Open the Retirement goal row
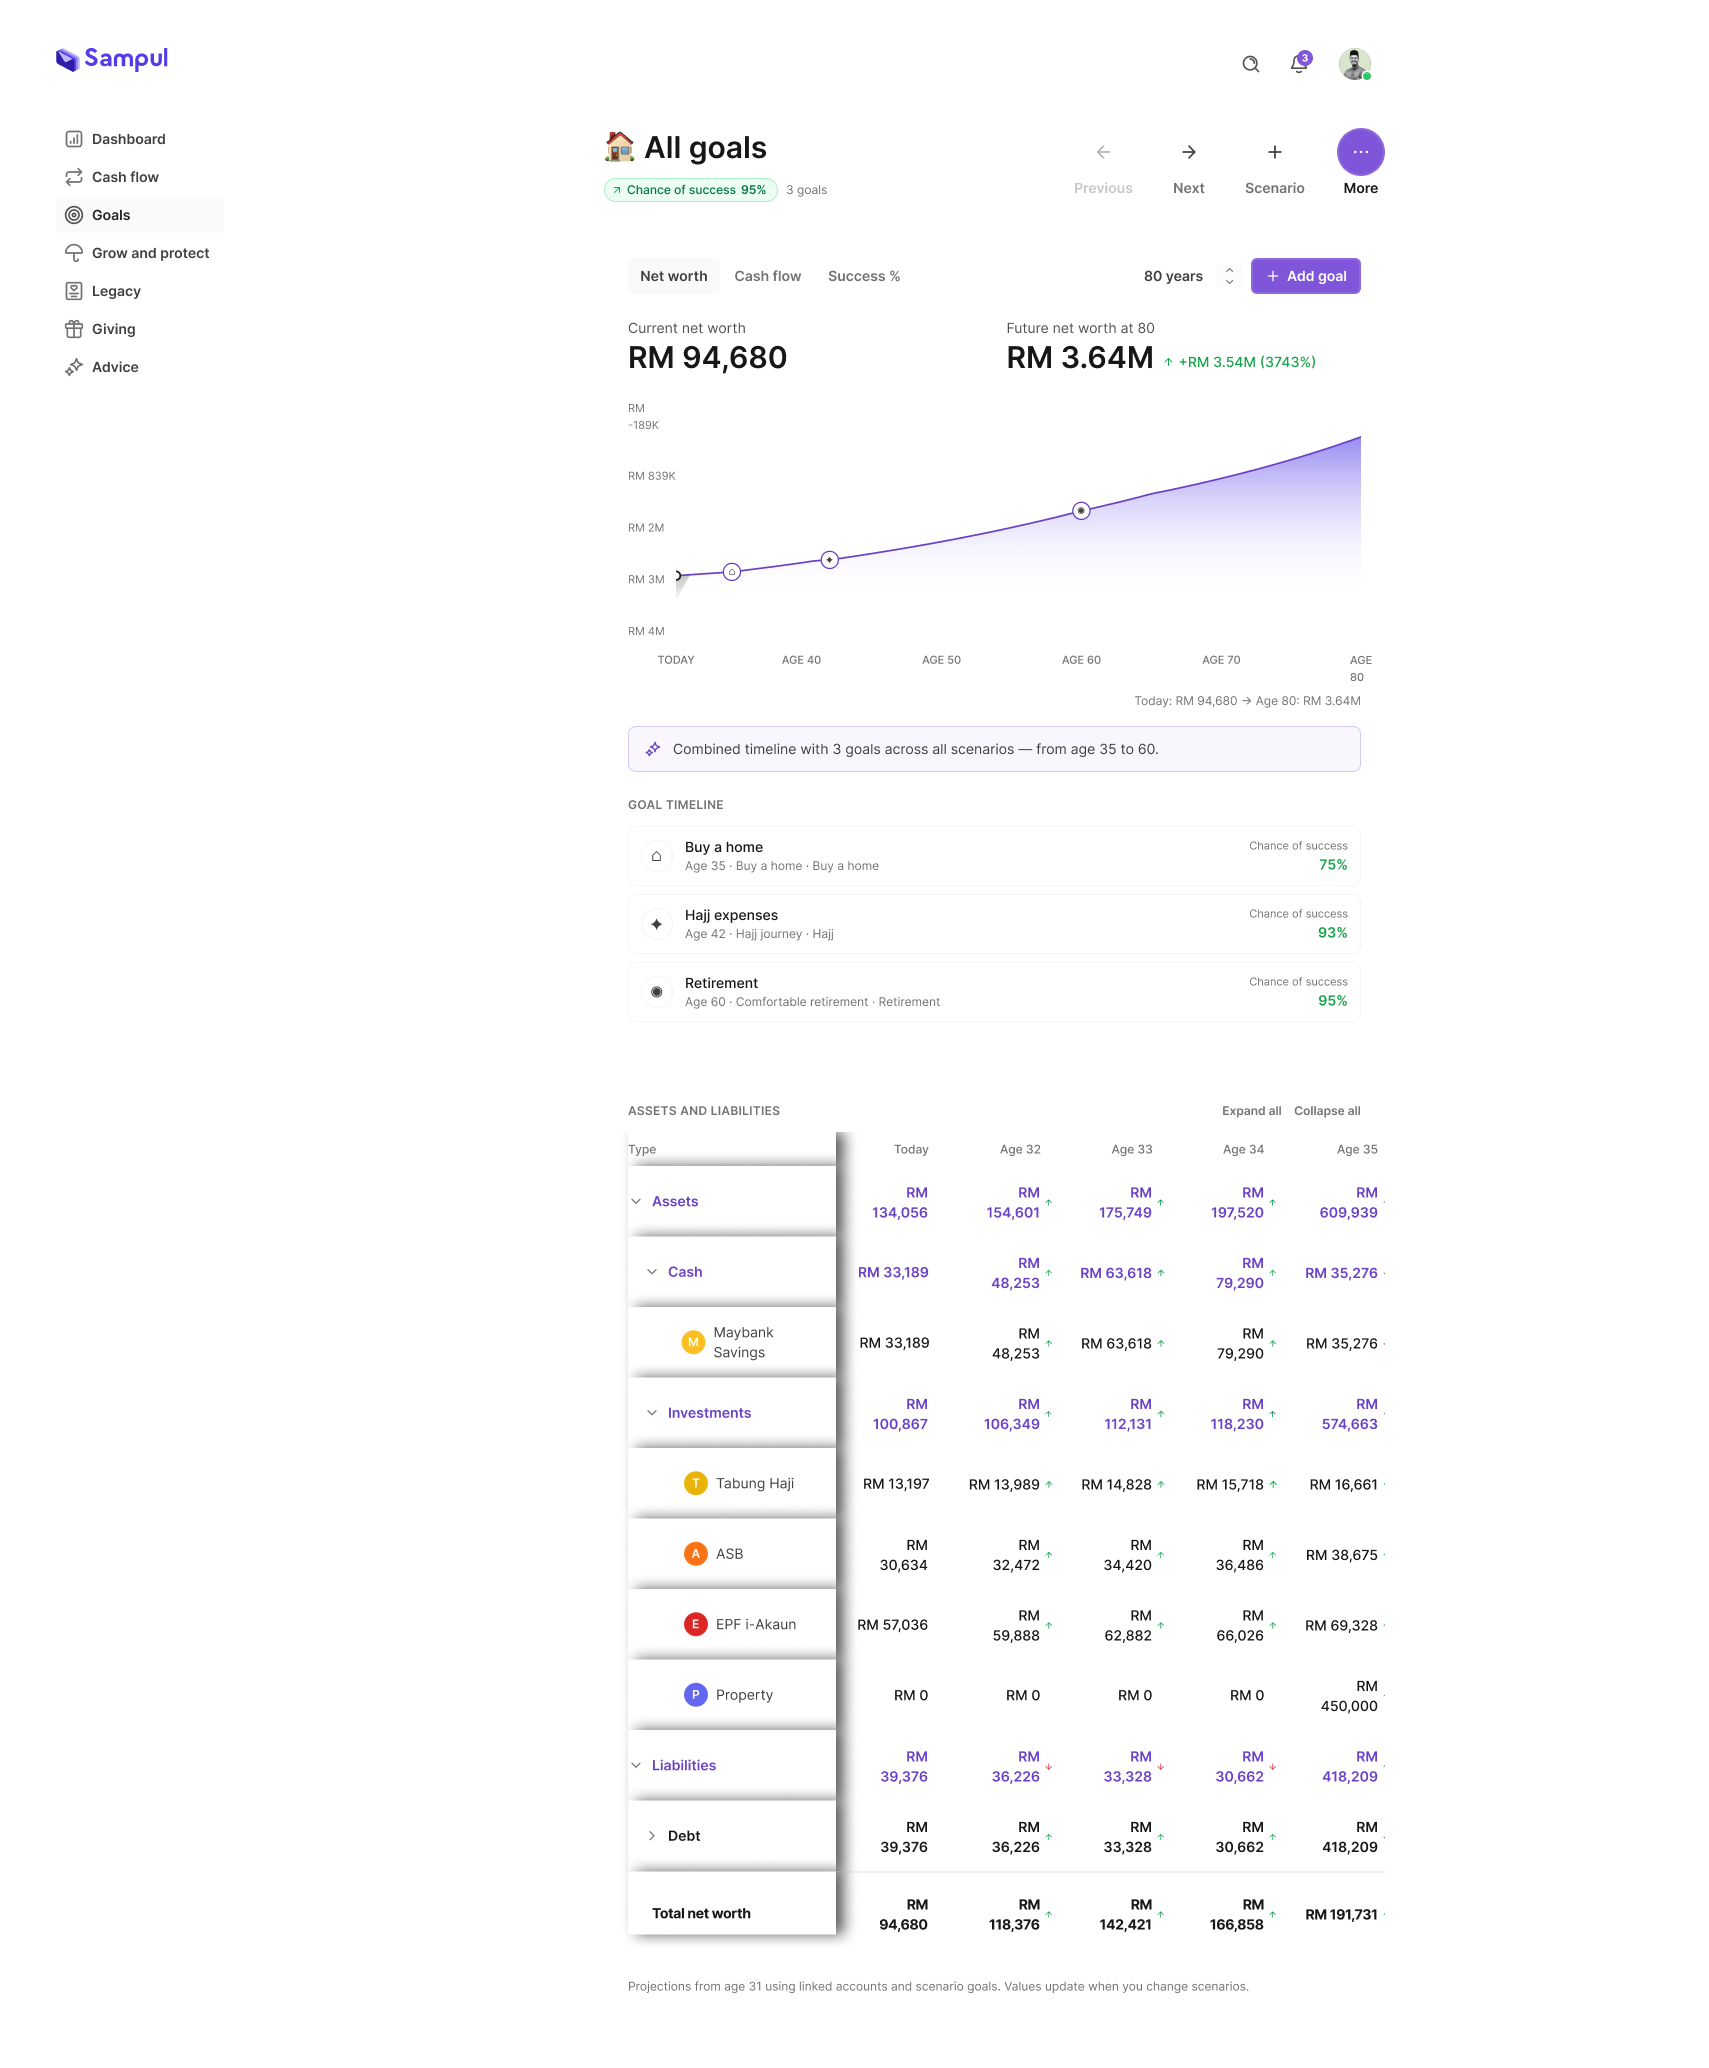 [994, 992]
